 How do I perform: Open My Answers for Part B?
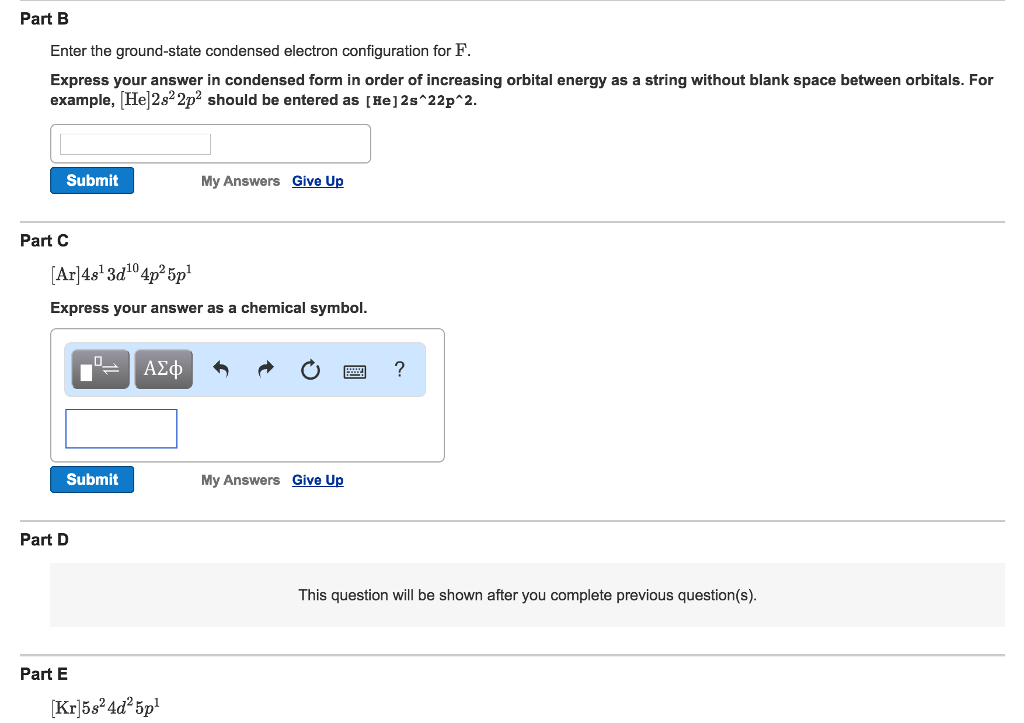240,181
